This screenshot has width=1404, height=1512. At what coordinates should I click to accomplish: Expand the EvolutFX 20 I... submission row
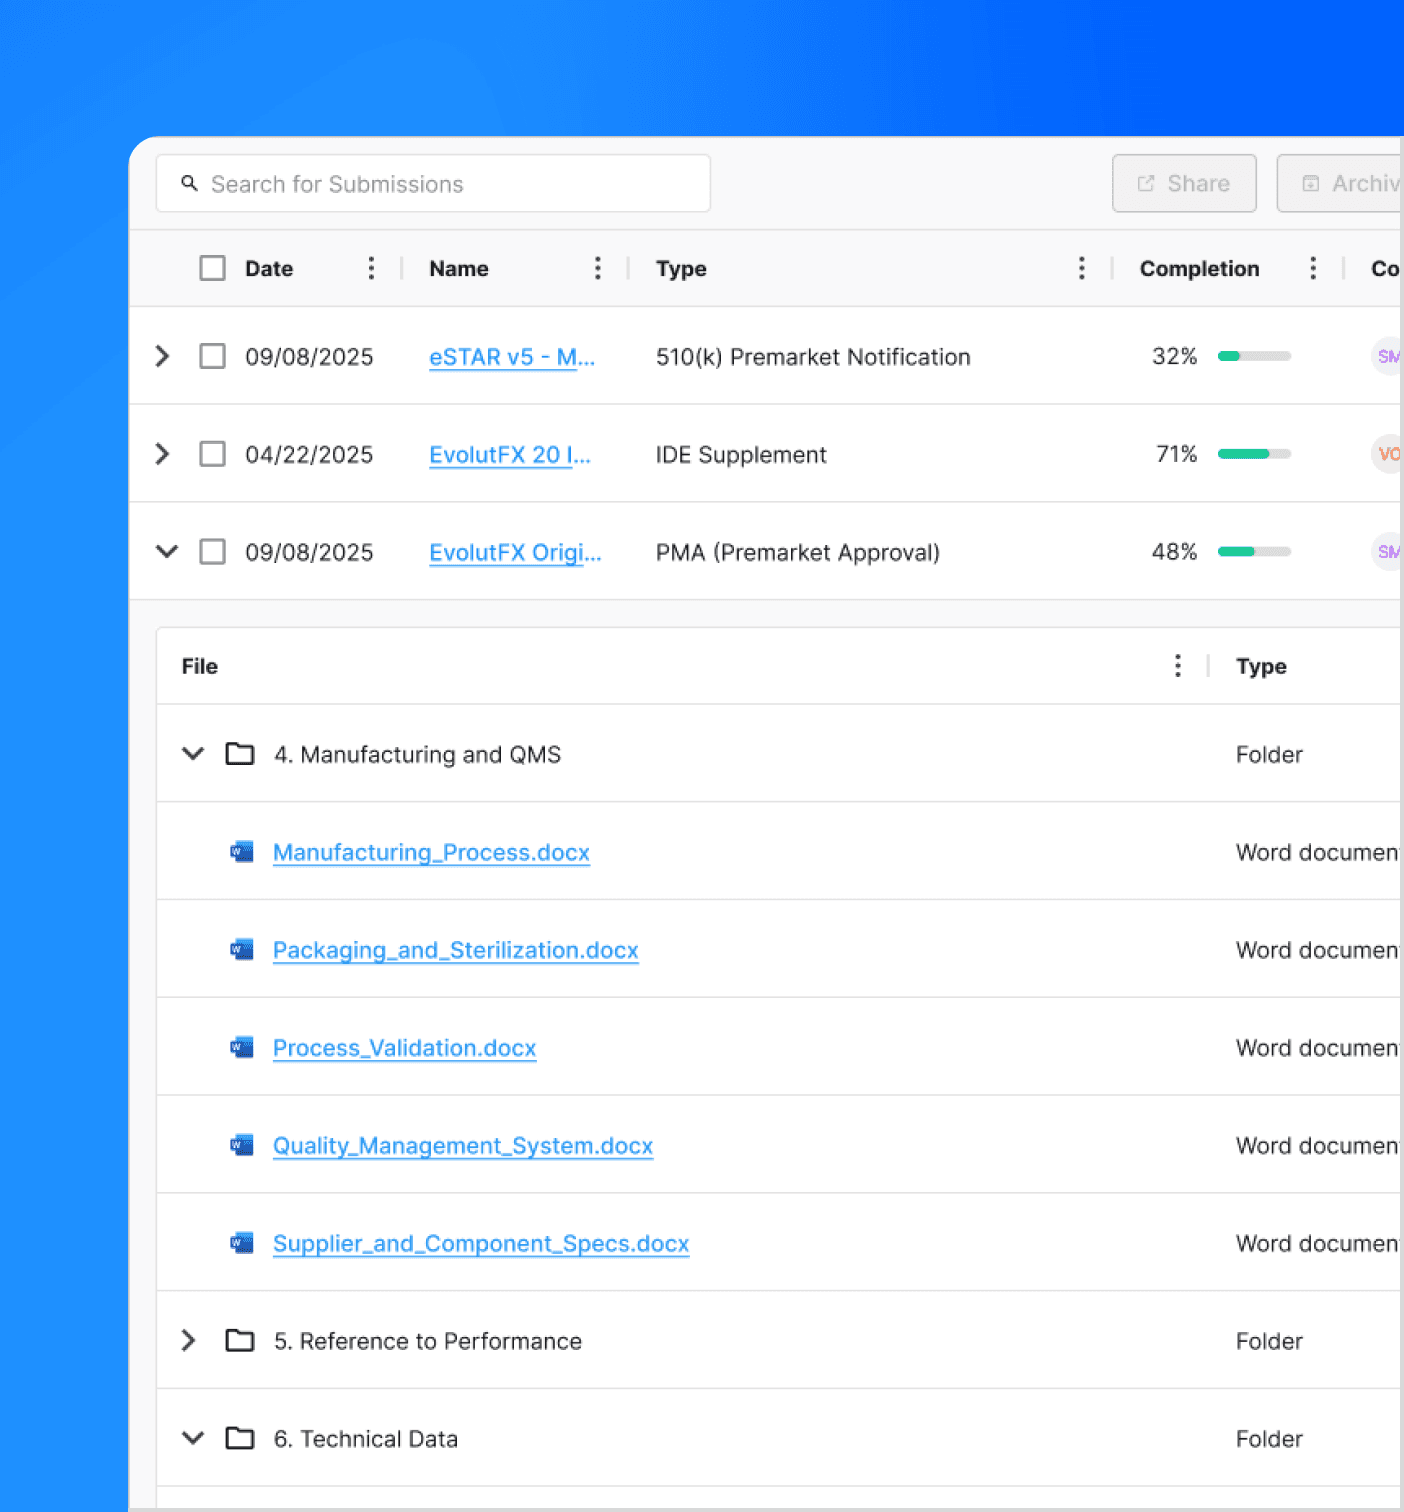tap(163, 454)
